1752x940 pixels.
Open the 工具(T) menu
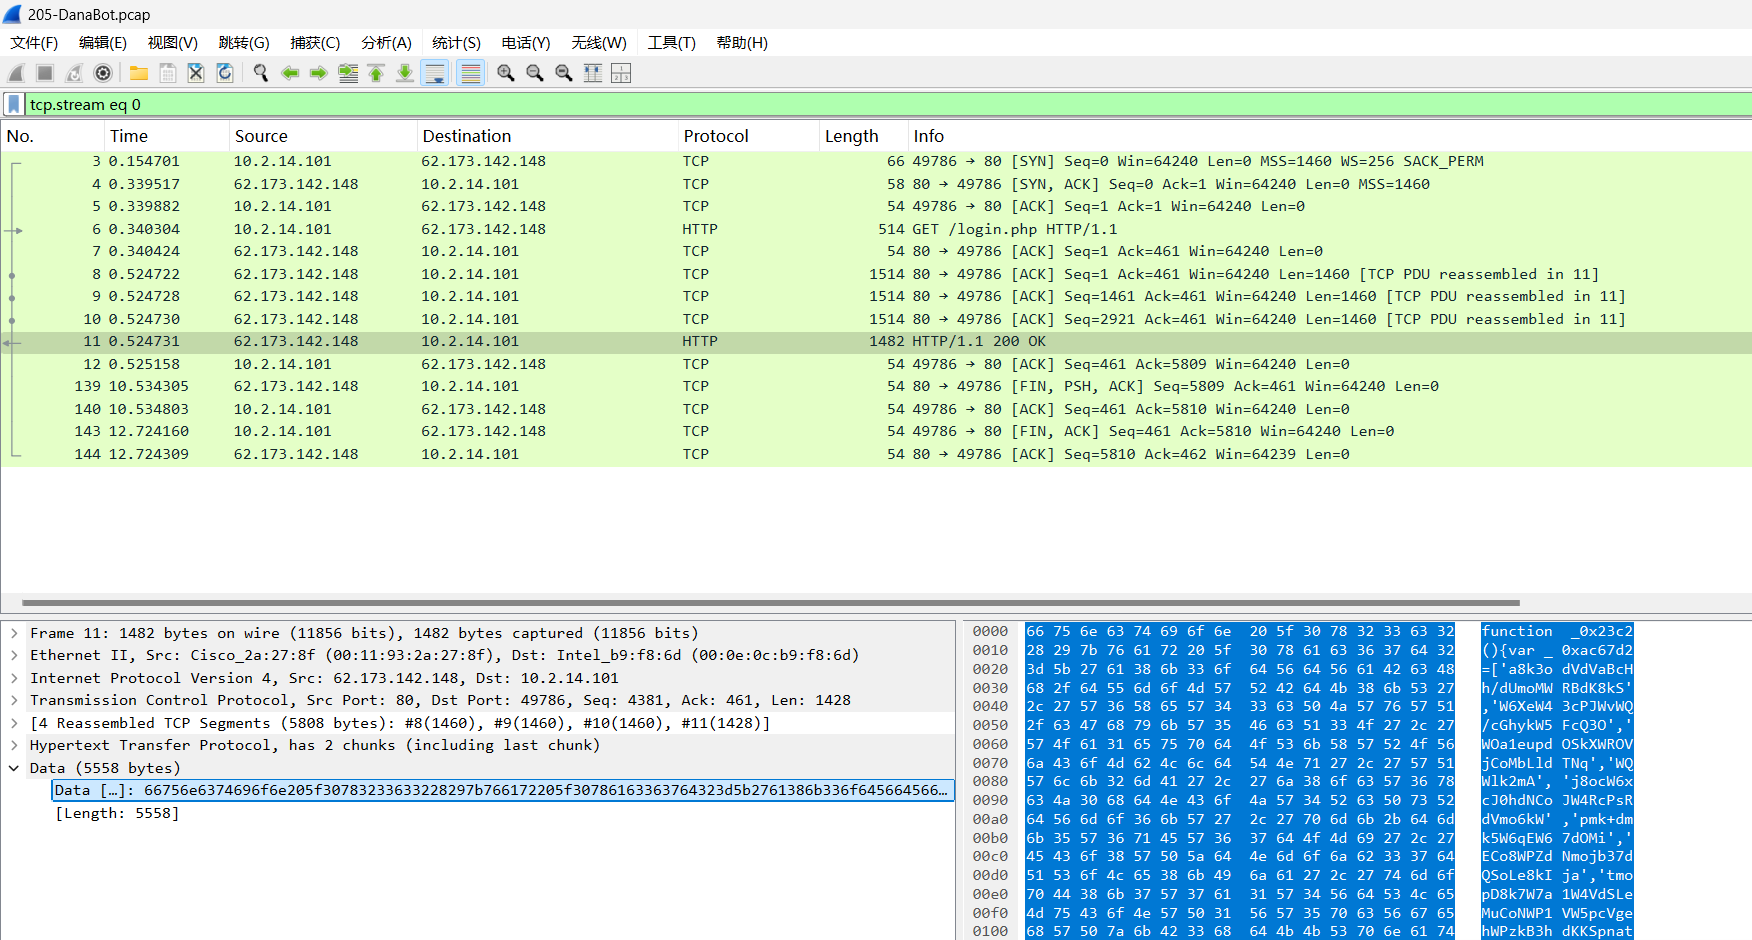click(671, 43)
